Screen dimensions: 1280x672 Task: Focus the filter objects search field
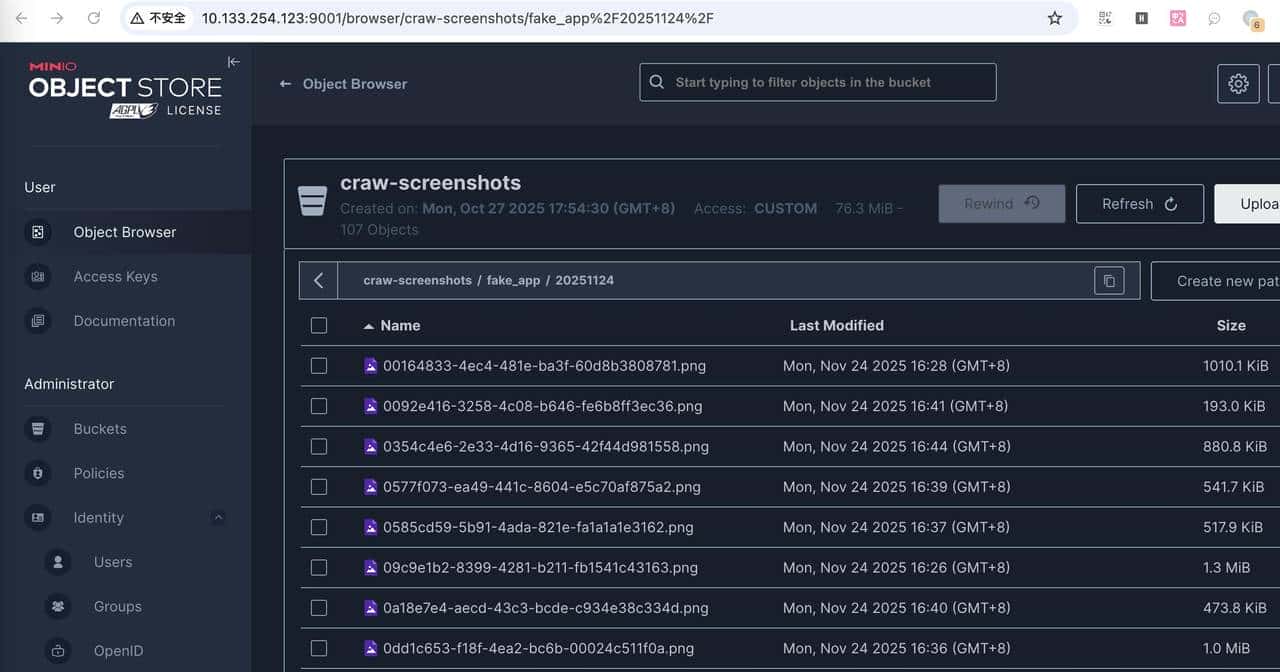818,82
